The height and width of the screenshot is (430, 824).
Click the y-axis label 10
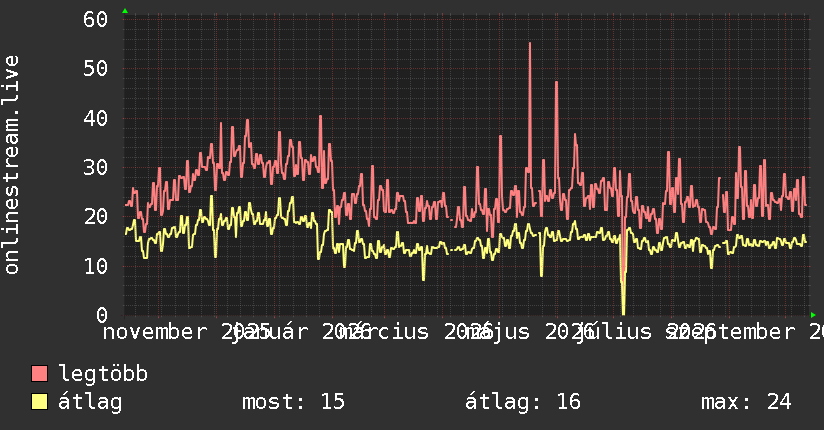pos(95,266)
